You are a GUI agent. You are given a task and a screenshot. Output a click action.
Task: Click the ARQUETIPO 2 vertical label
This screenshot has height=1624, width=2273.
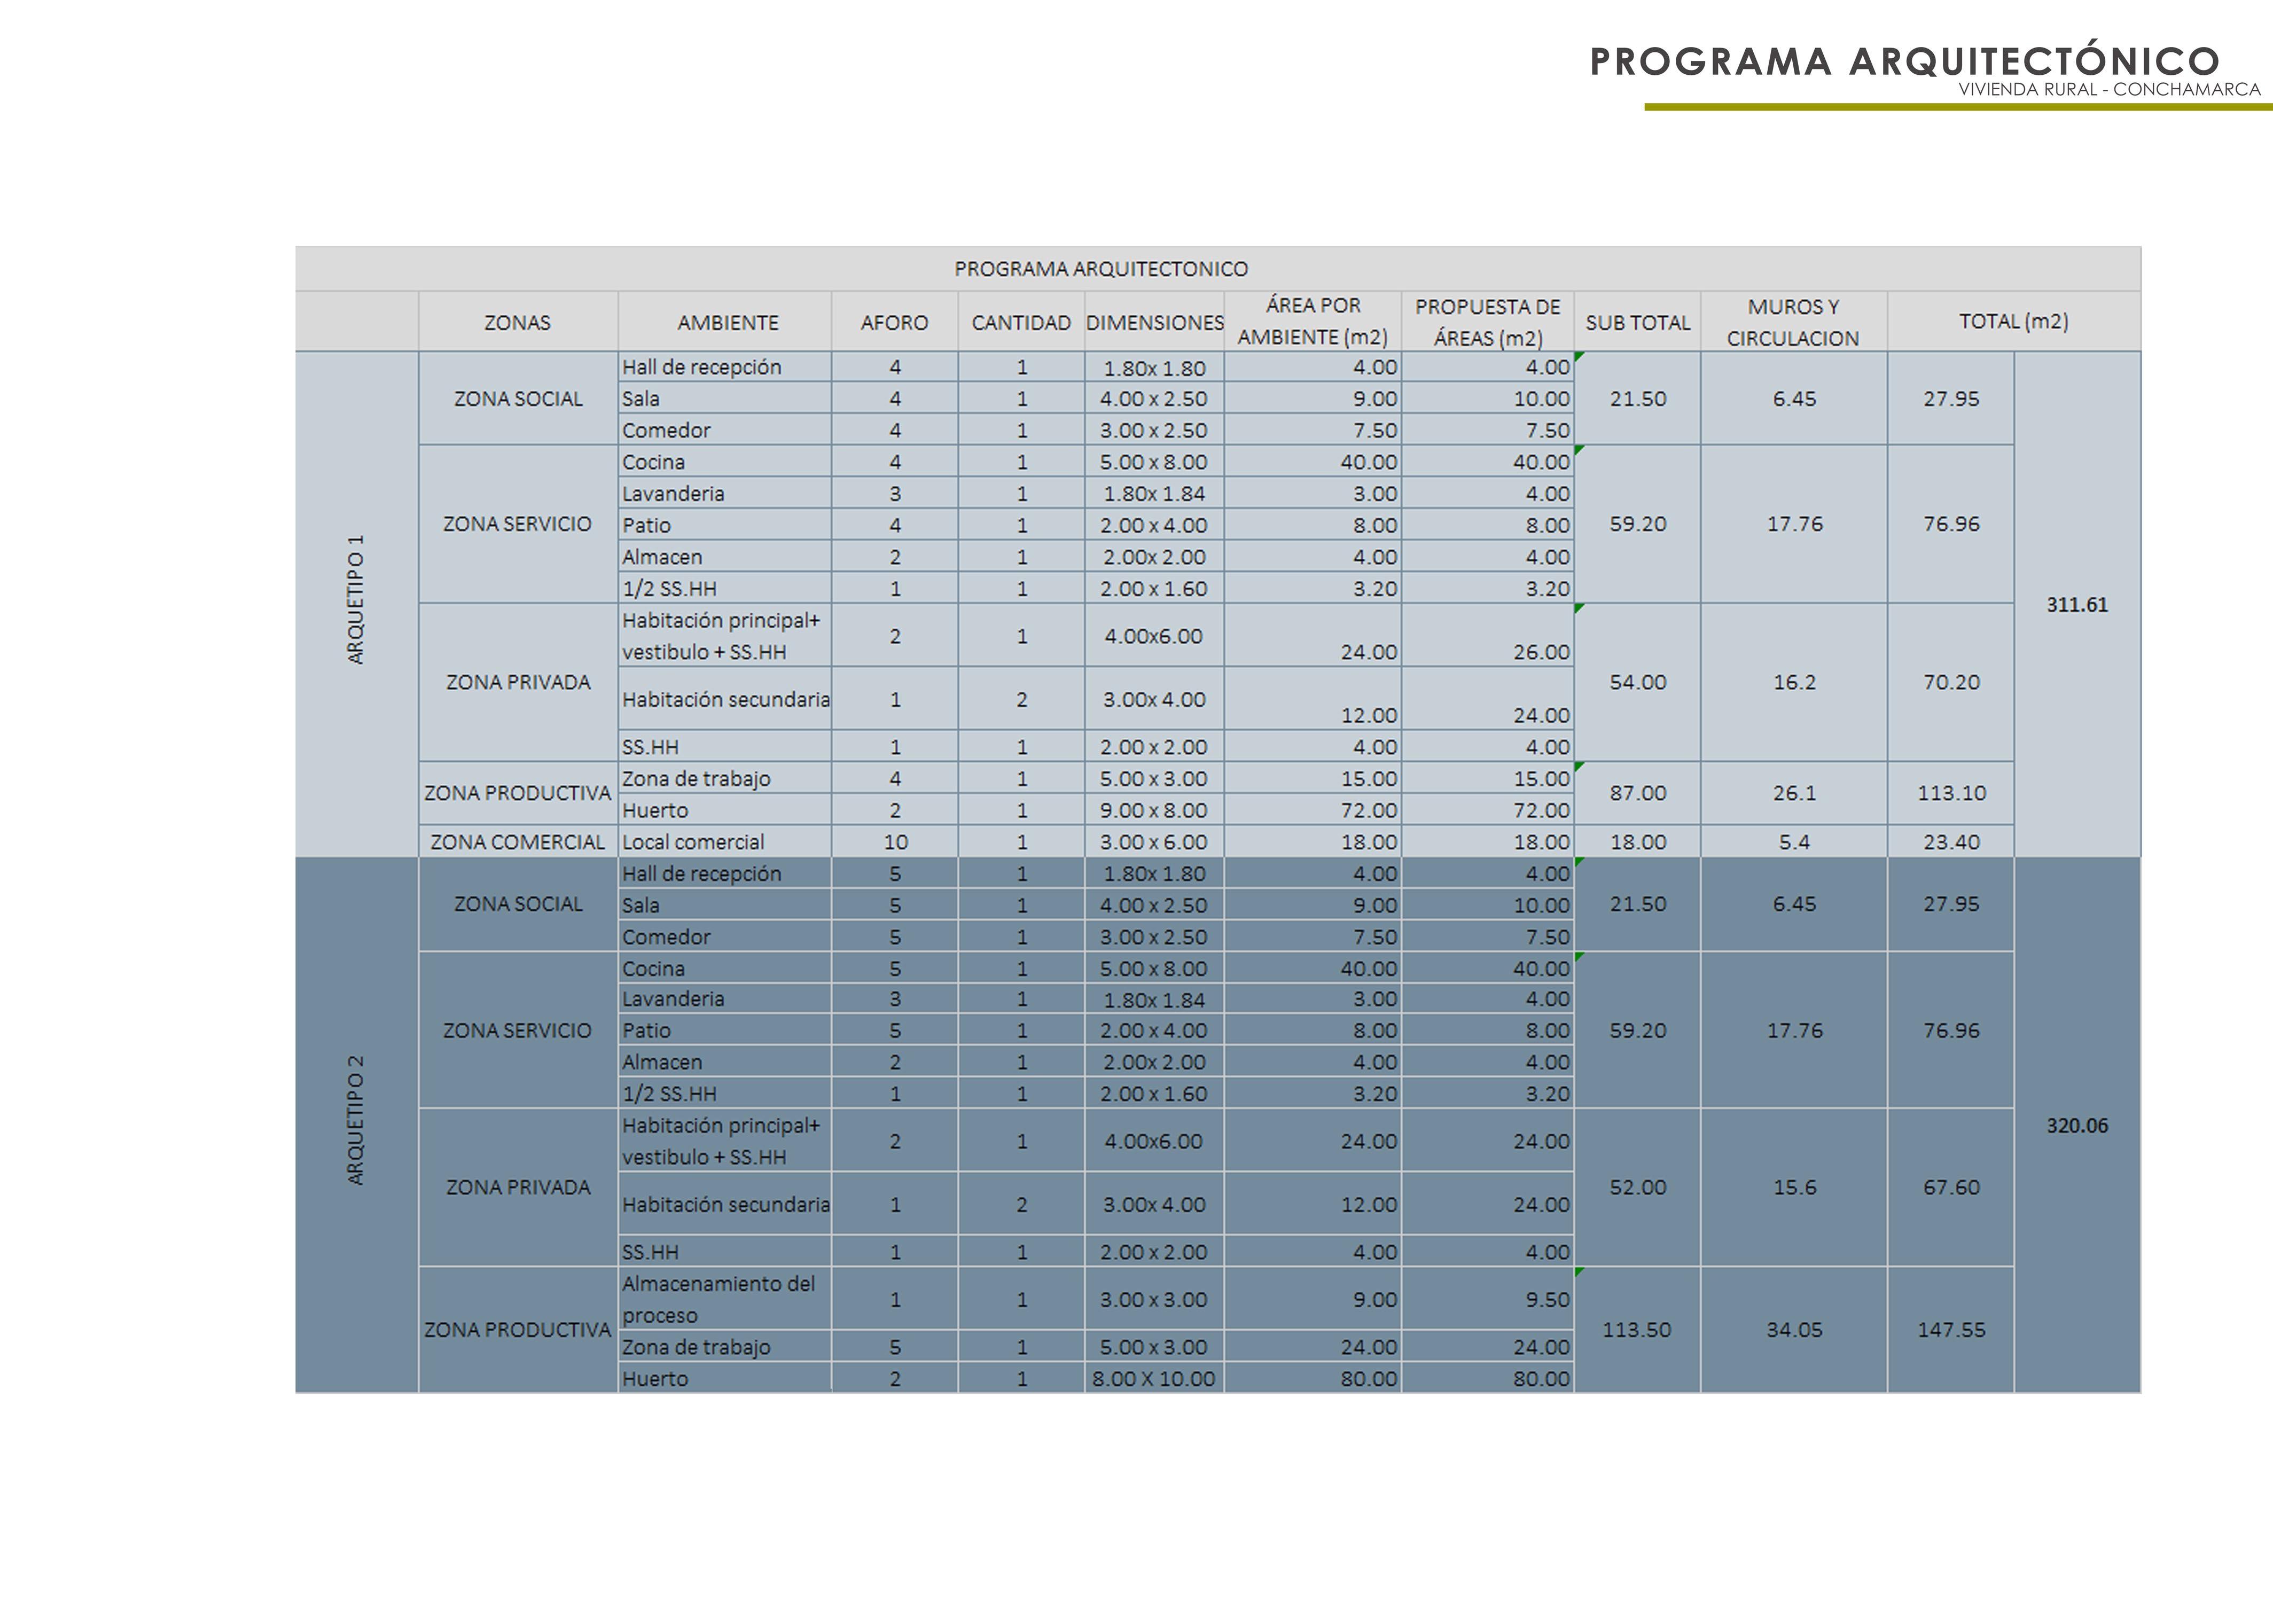(356, 1121)
